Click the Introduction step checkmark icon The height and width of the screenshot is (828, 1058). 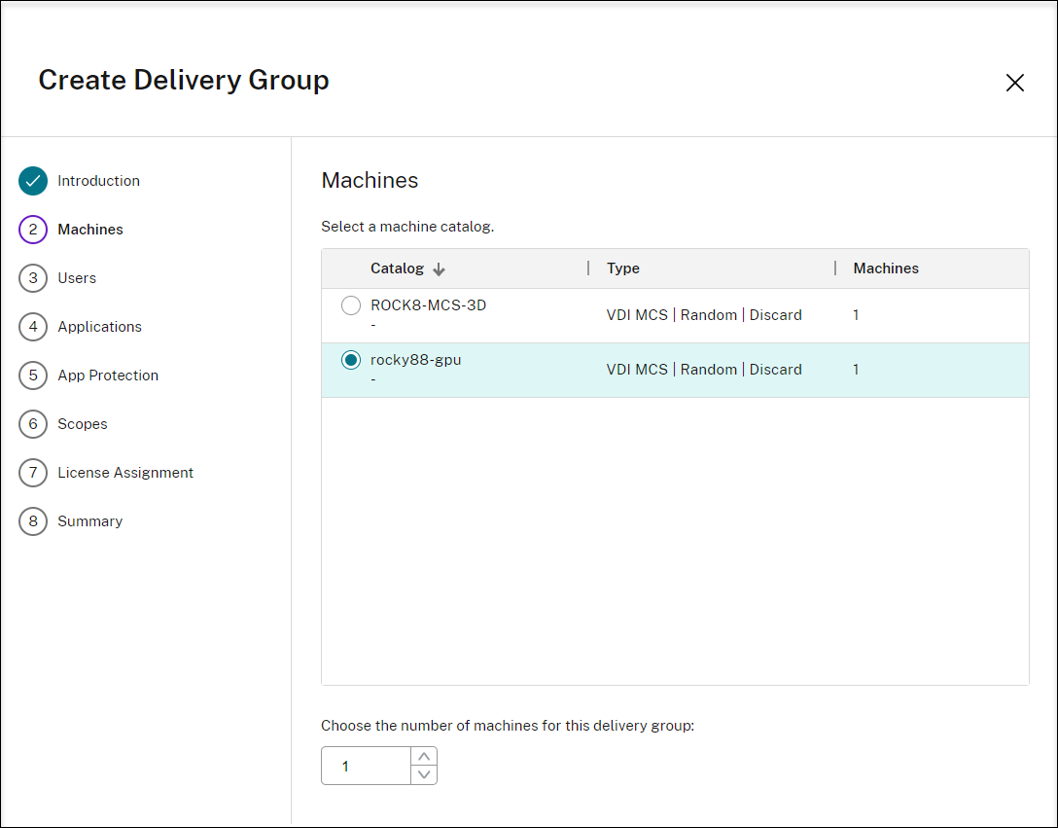click(x=32, y=181)
